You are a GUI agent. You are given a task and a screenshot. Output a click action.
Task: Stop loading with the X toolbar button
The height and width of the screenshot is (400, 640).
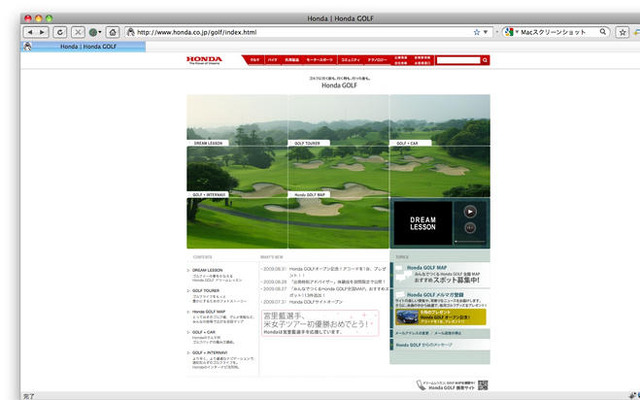click(78, 32)
